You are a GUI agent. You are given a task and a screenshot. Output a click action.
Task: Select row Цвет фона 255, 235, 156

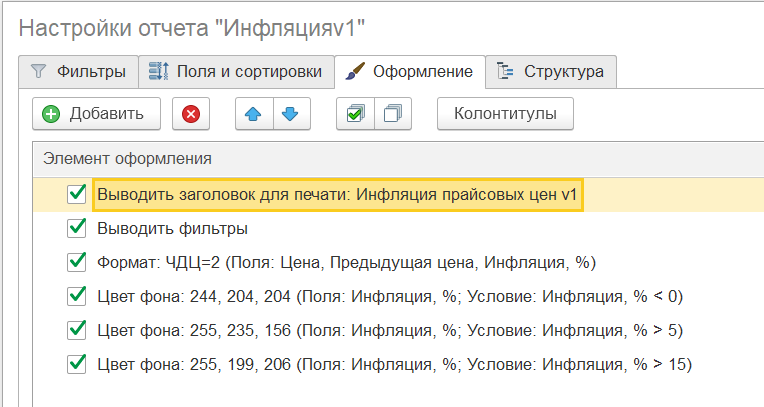click(x=398, y=330)
